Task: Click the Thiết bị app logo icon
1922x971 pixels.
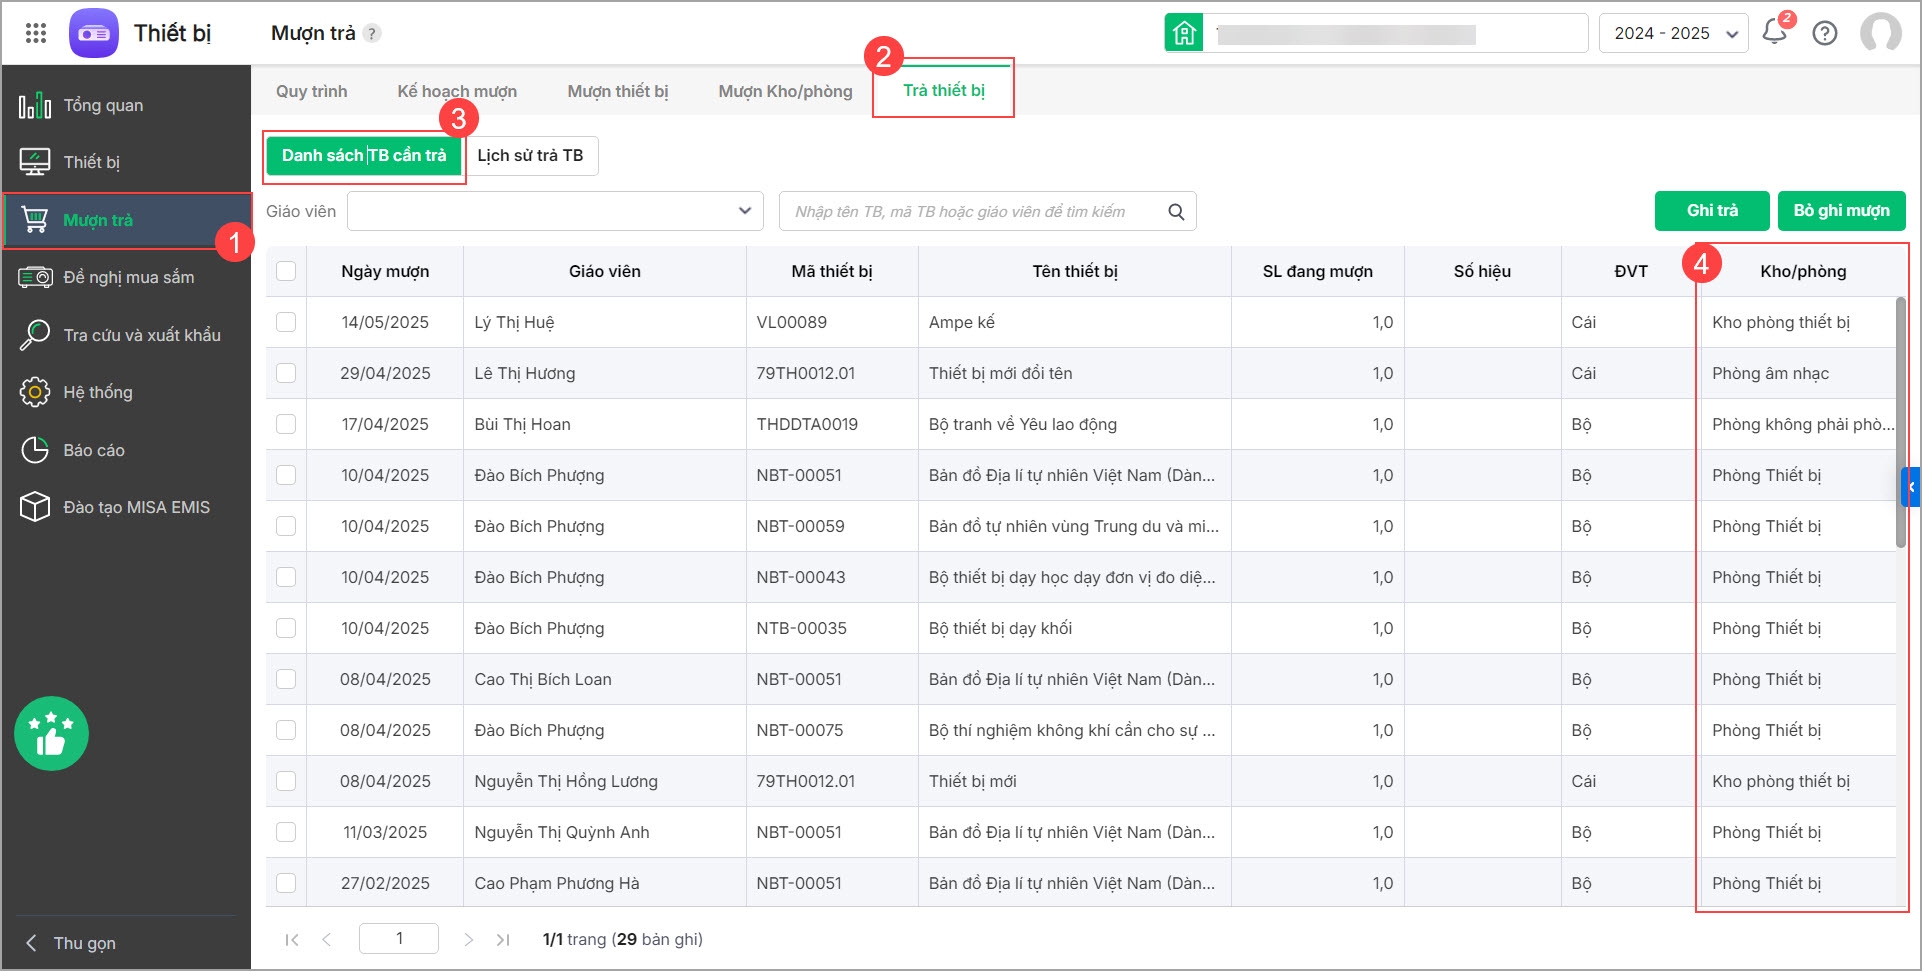Action: tap(94, 33)
